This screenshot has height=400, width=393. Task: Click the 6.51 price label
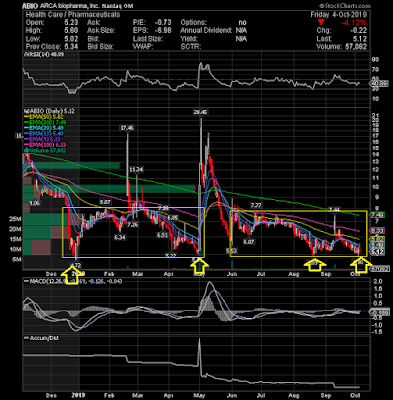click(162, 235)
